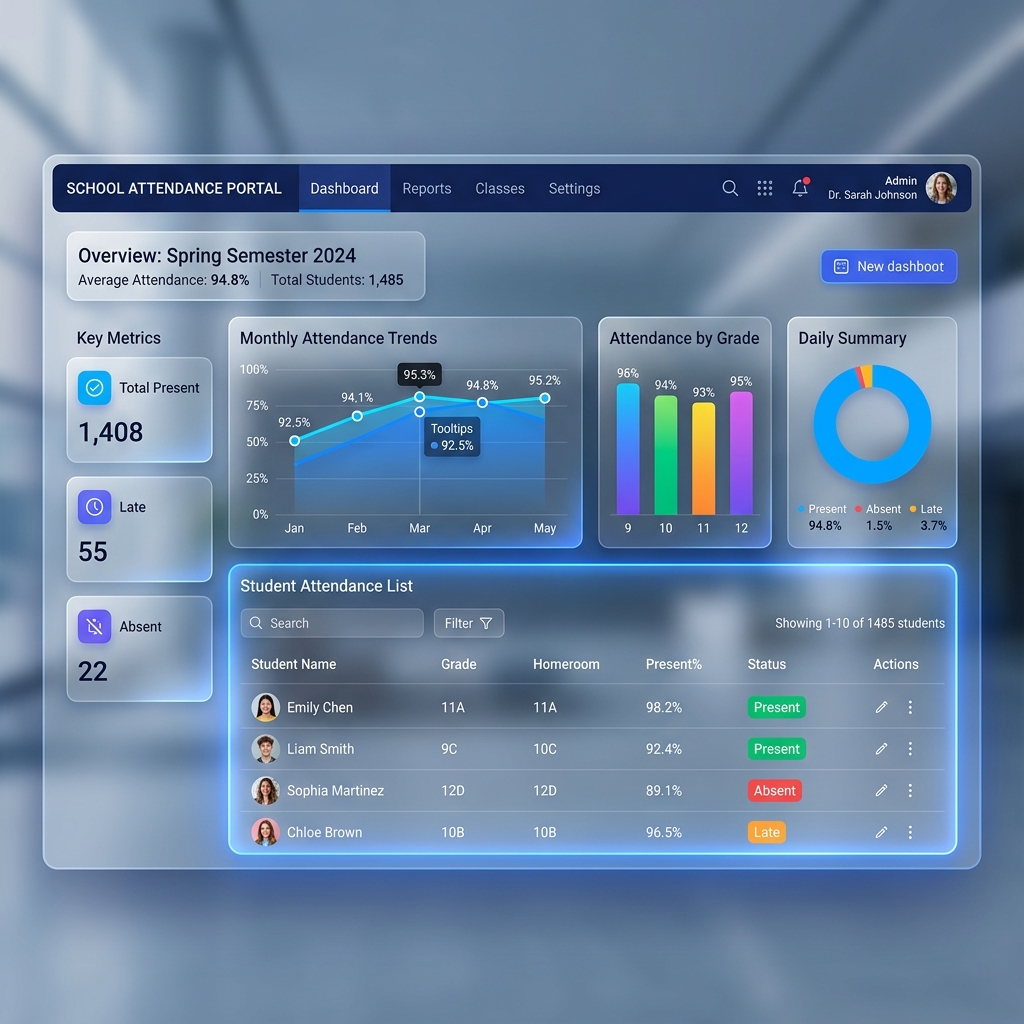Click the Absent bell-off icon

tap(95, 626)
